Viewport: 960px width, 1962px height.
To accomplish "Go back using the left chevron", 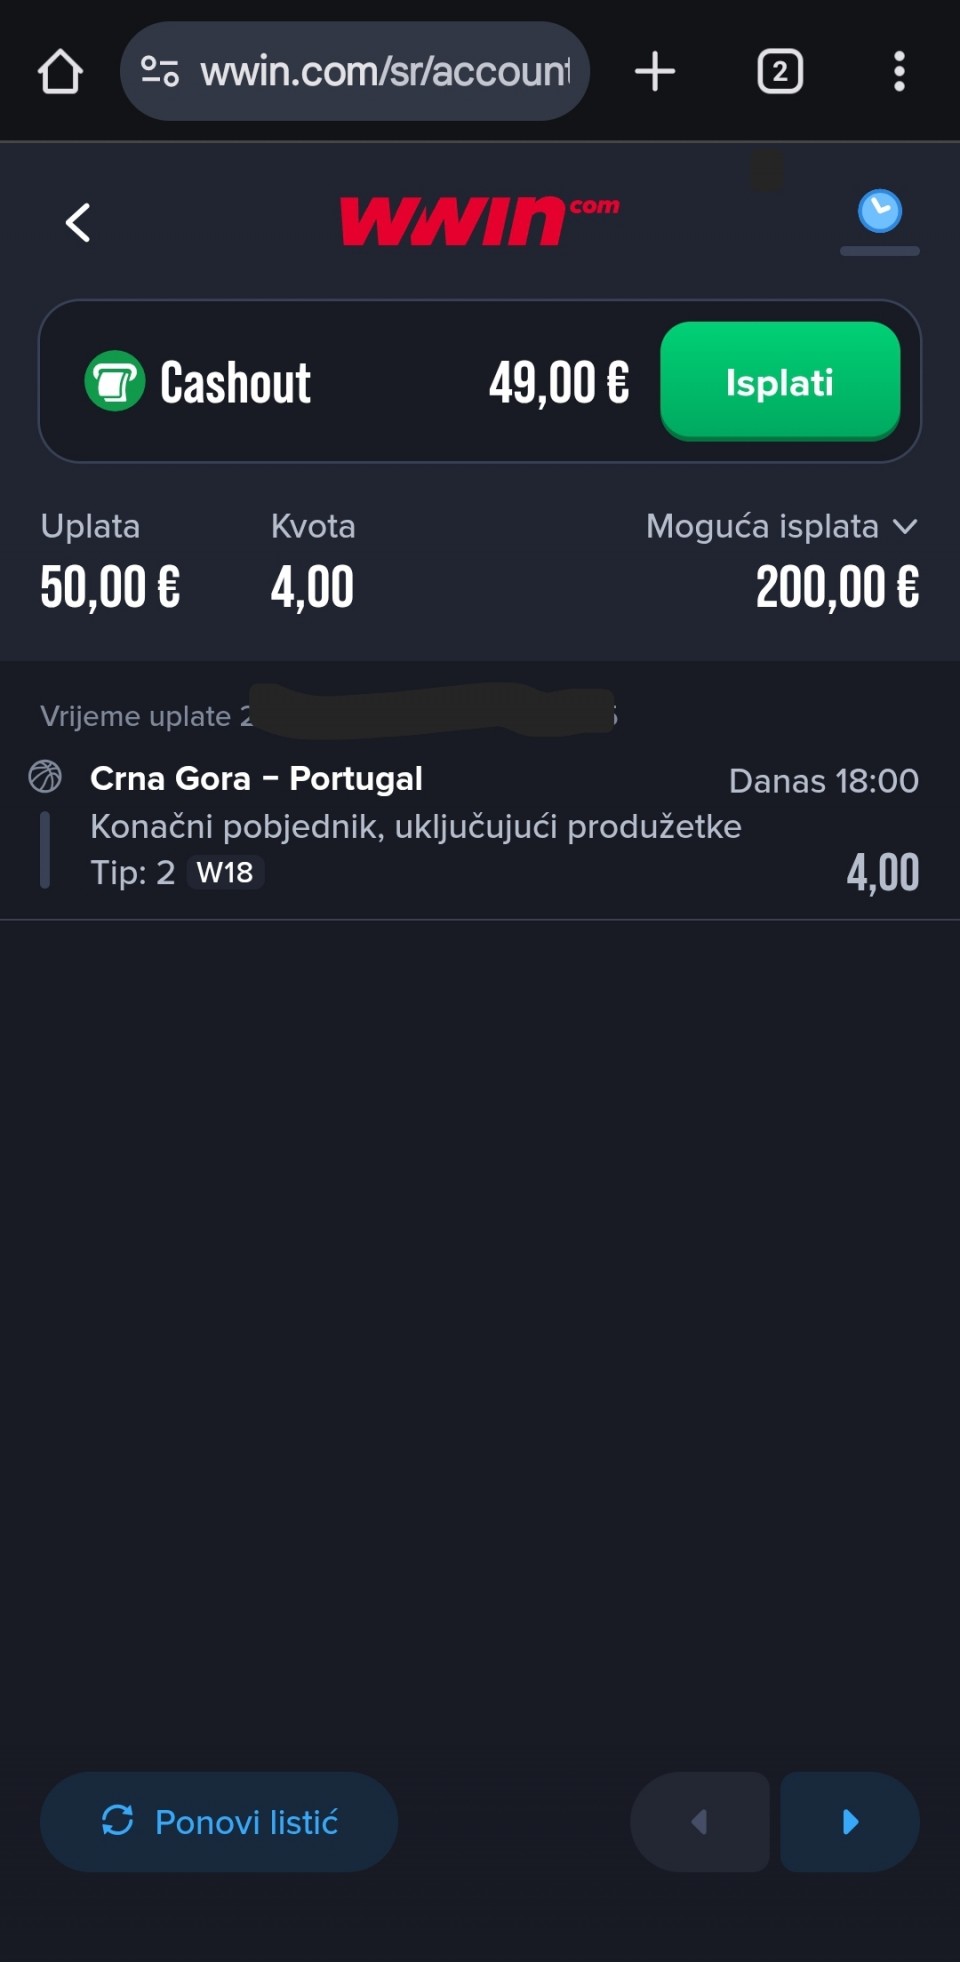I will coord(78,222).
